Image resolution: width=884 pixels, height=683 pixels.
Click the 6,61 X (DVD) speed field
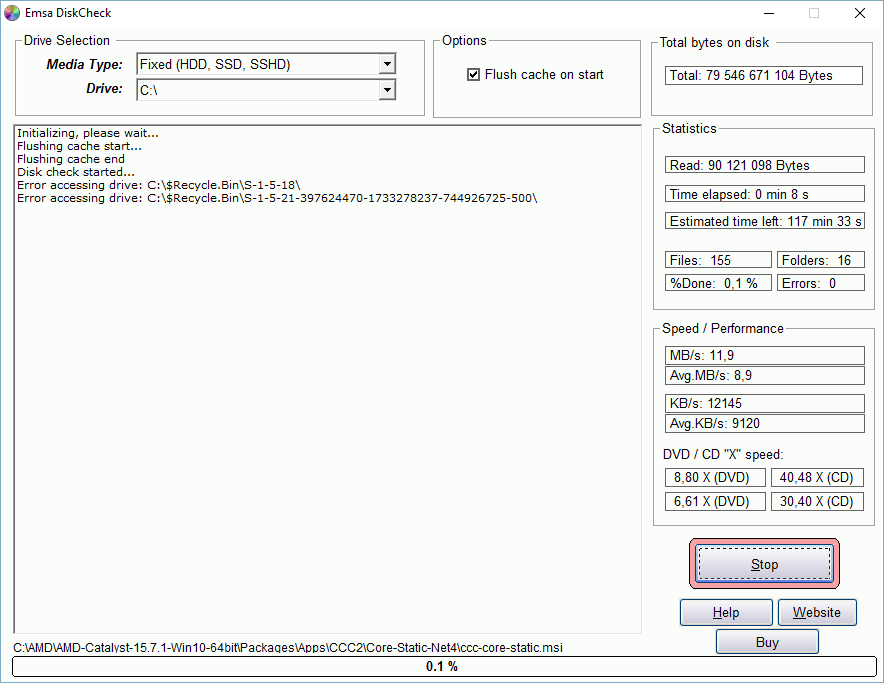click(x=715, y=501)
